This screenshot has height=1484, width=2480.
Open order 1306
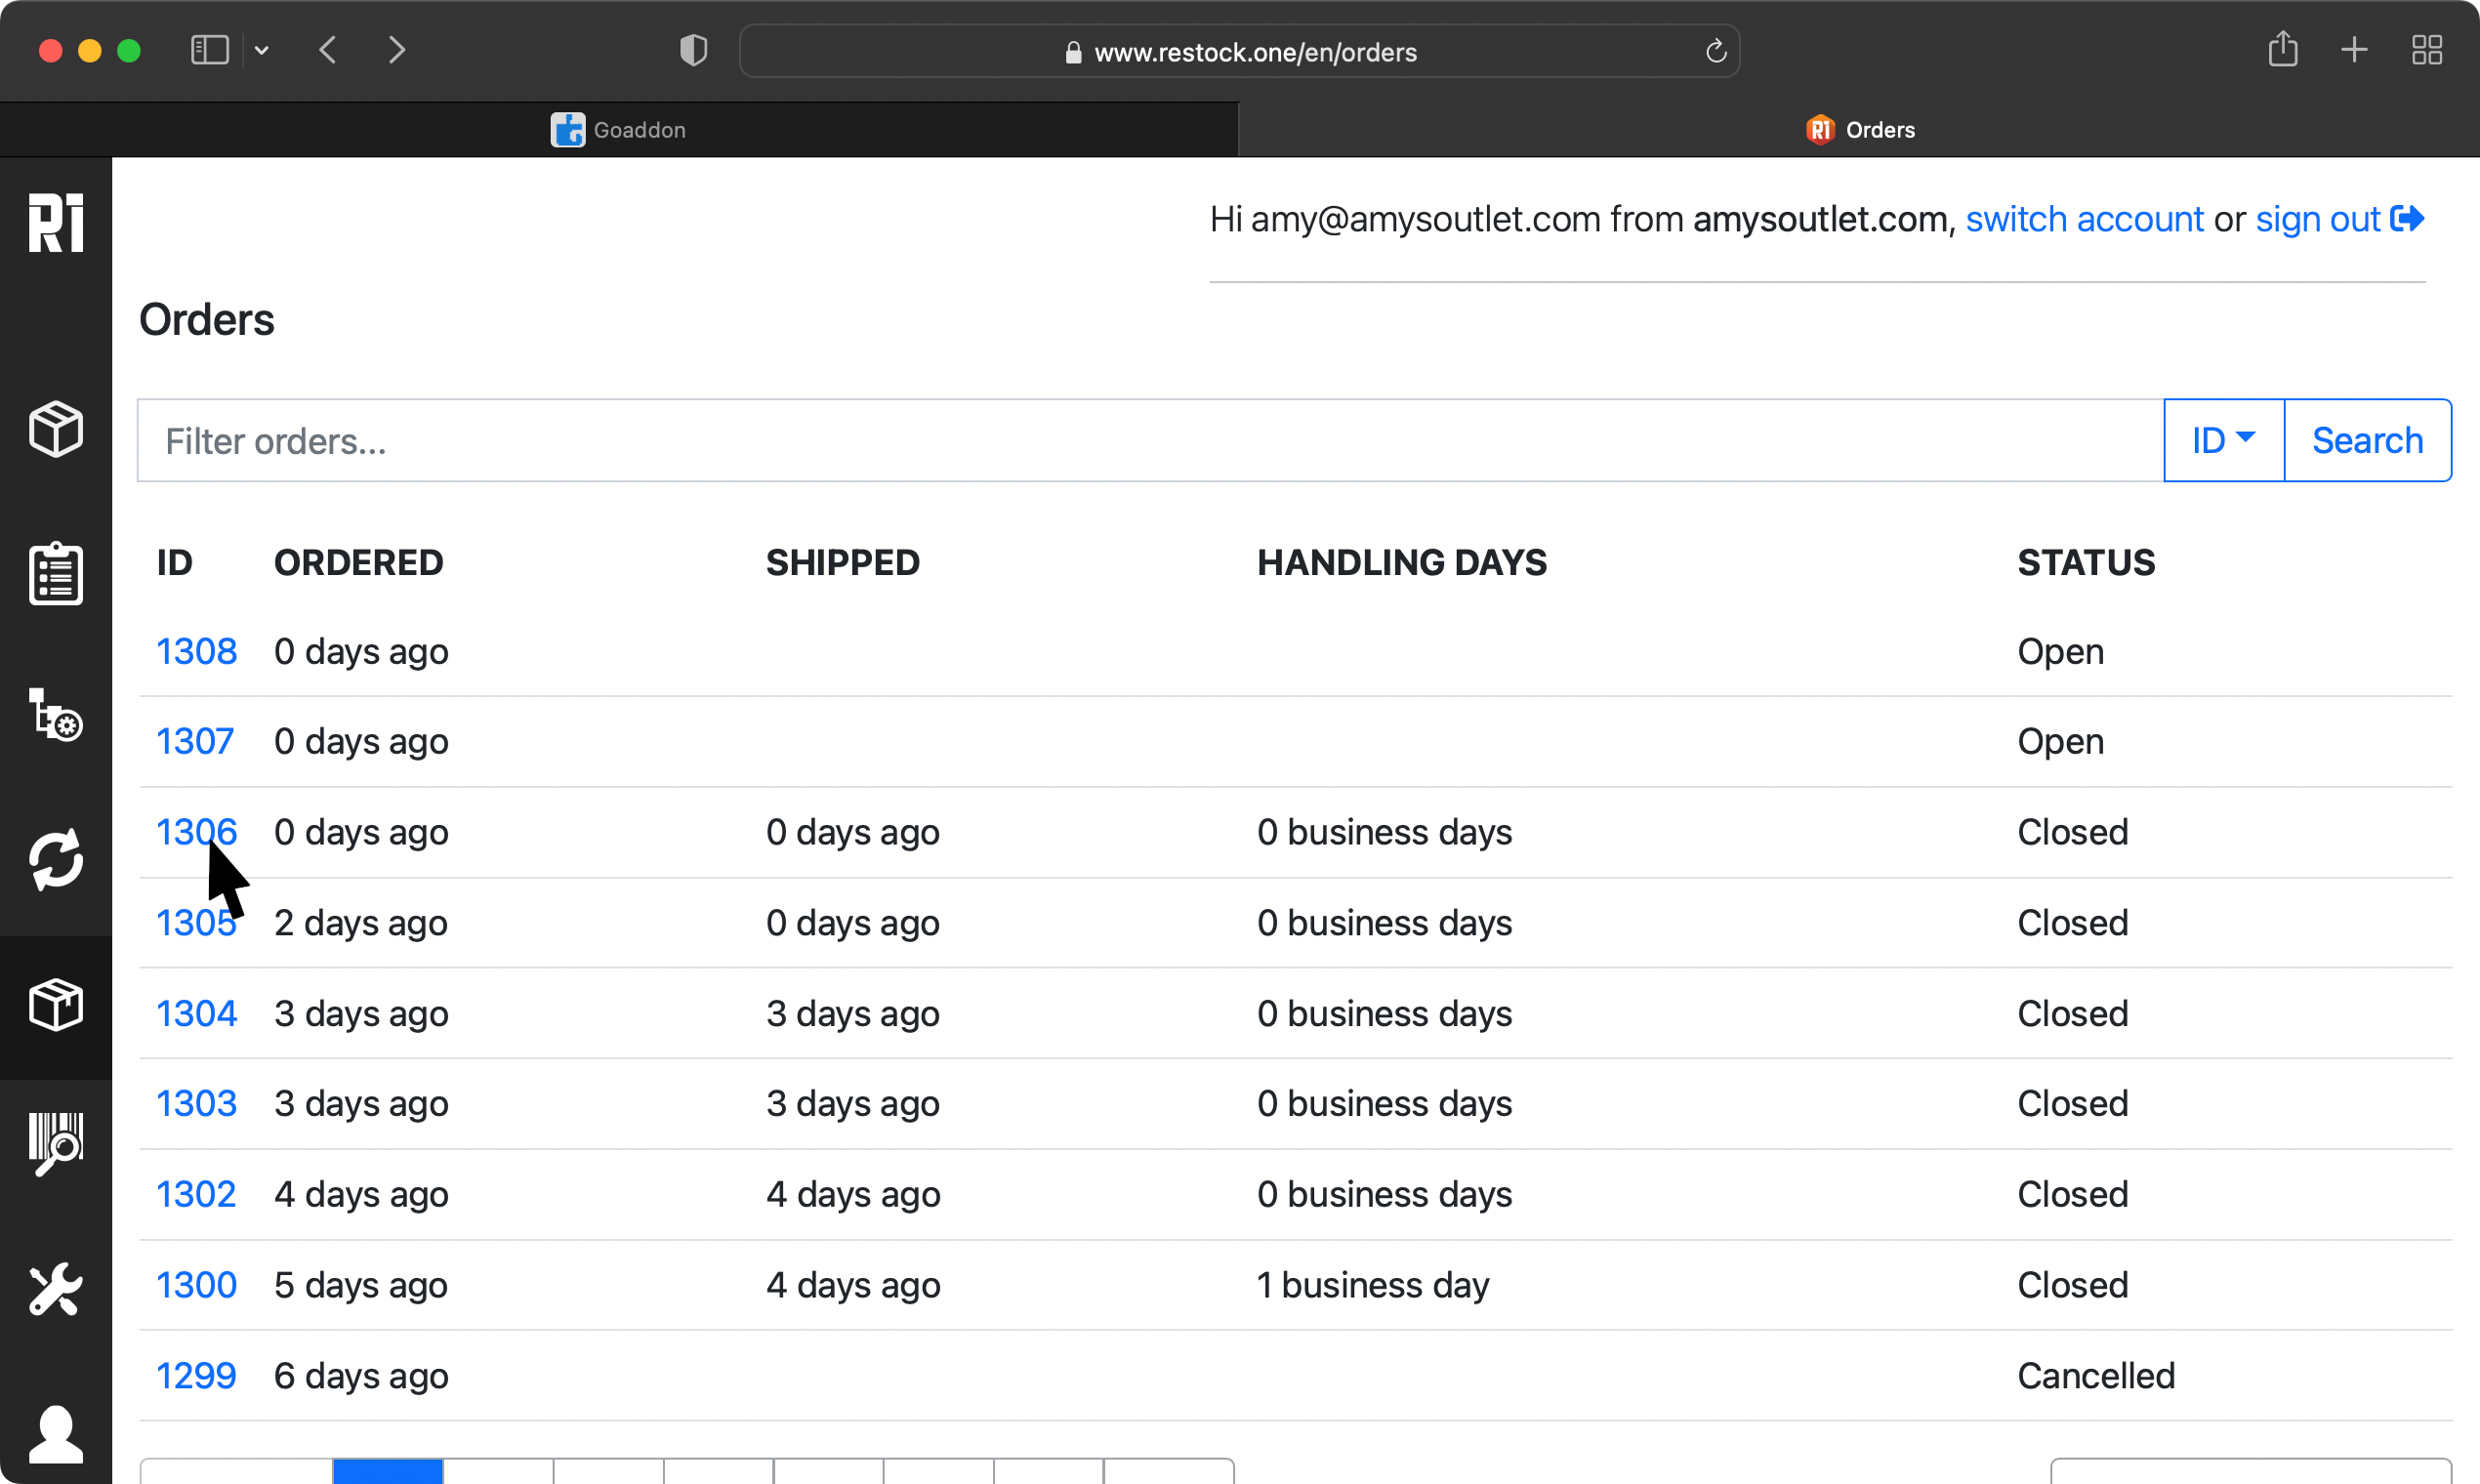(197, 832)
